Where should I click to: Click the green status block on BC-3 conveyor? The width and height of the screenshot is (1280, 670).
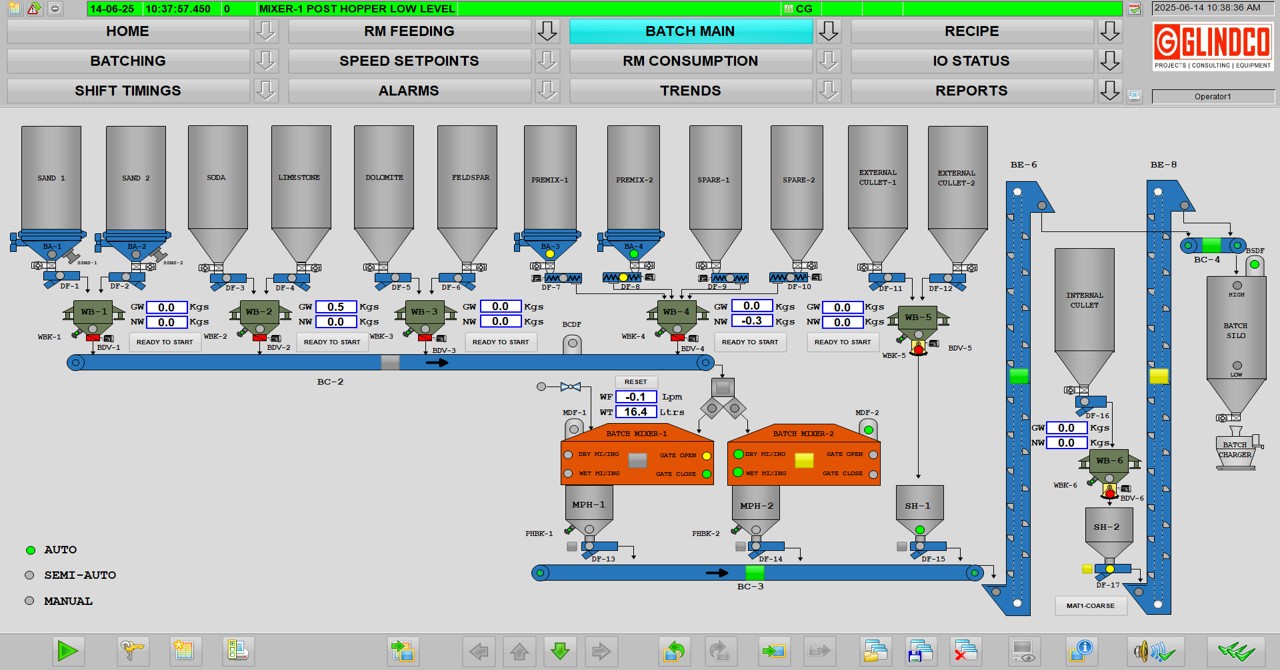coord(755,573)
